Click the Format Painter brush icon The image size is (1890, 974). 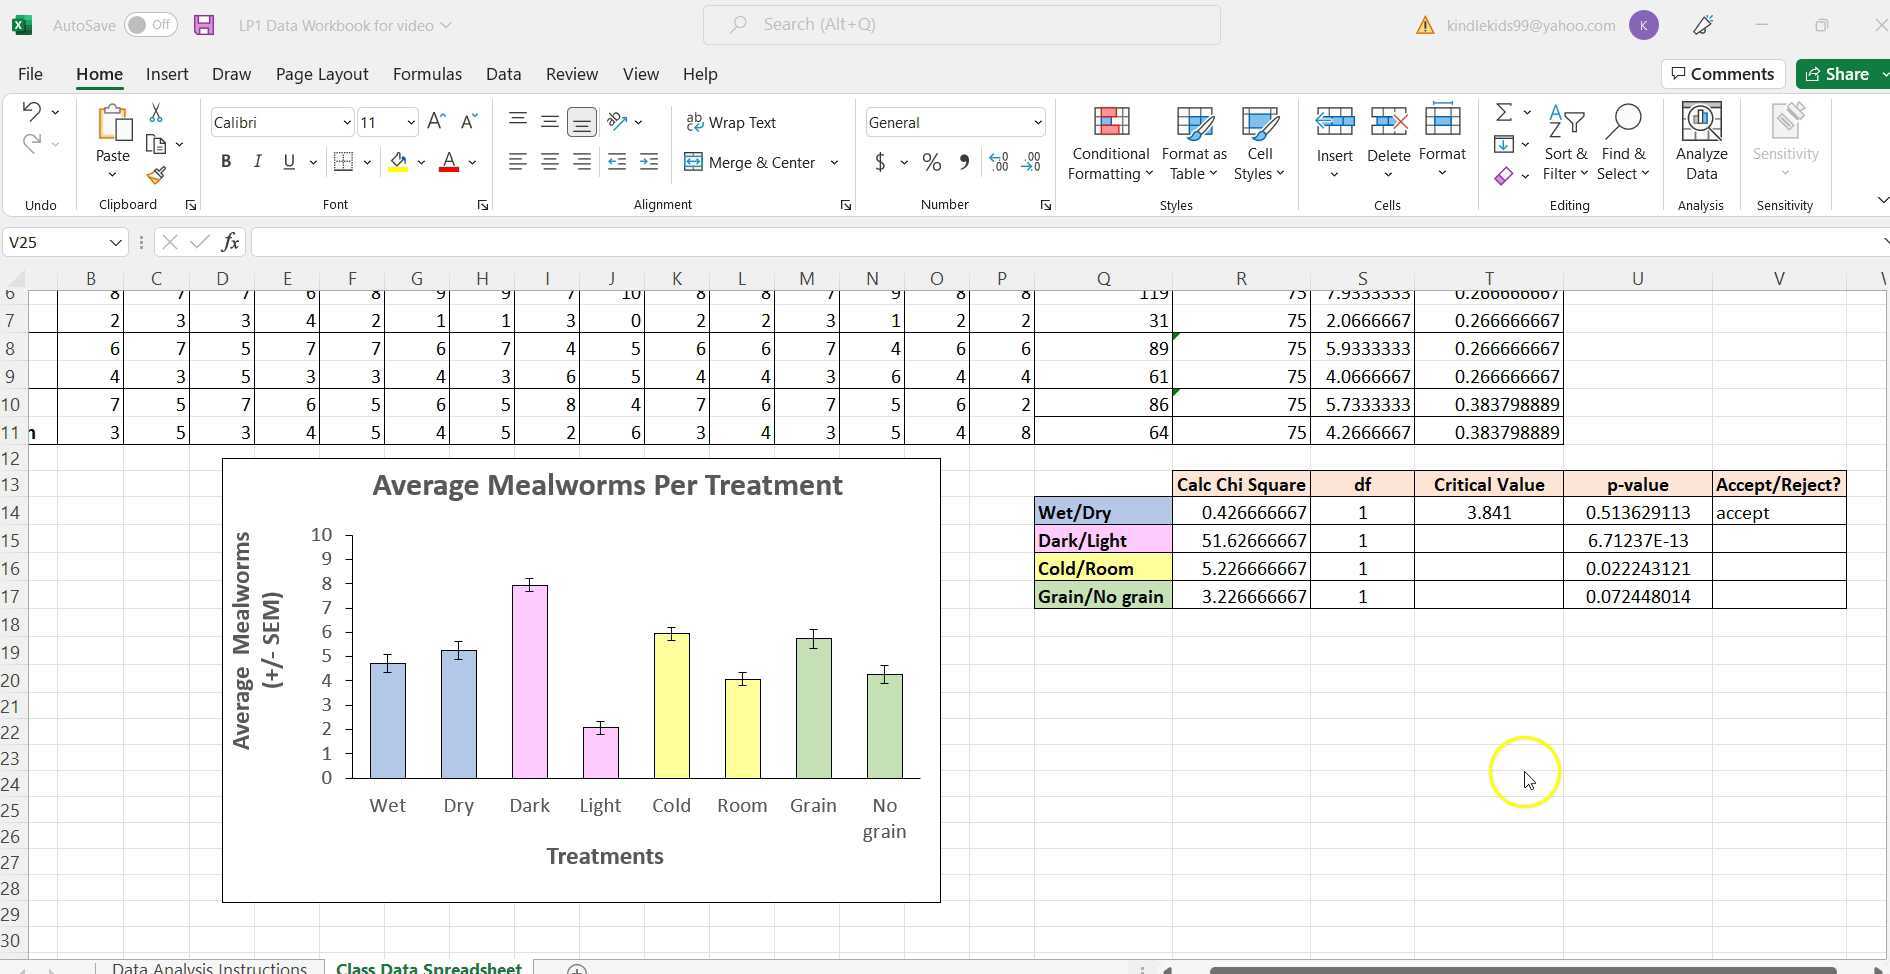[156, 176]
